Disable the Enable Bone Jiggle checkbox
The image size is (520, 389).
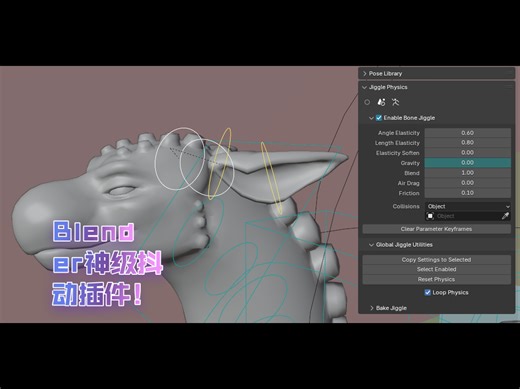(379, 118)
